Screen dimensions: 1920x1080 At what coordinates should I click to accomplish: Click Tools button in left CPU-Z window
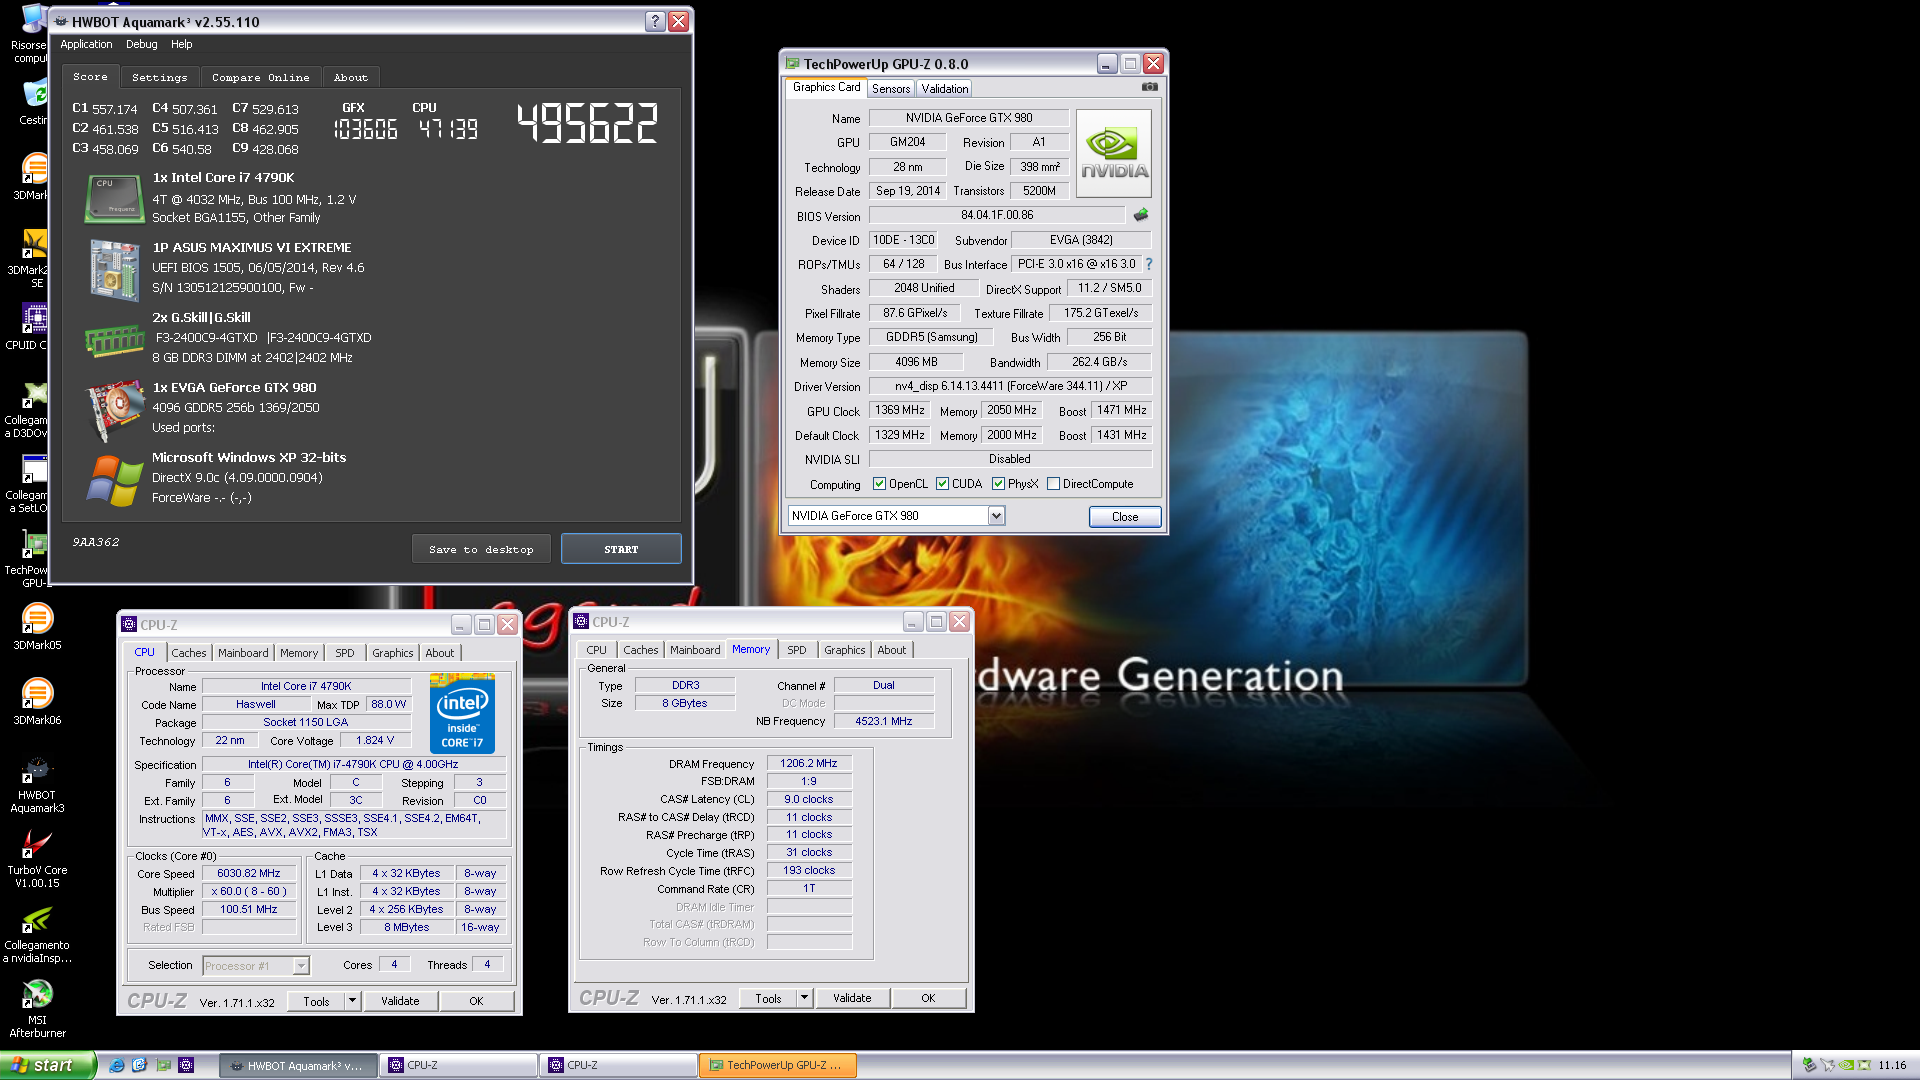coord(316,1001)
